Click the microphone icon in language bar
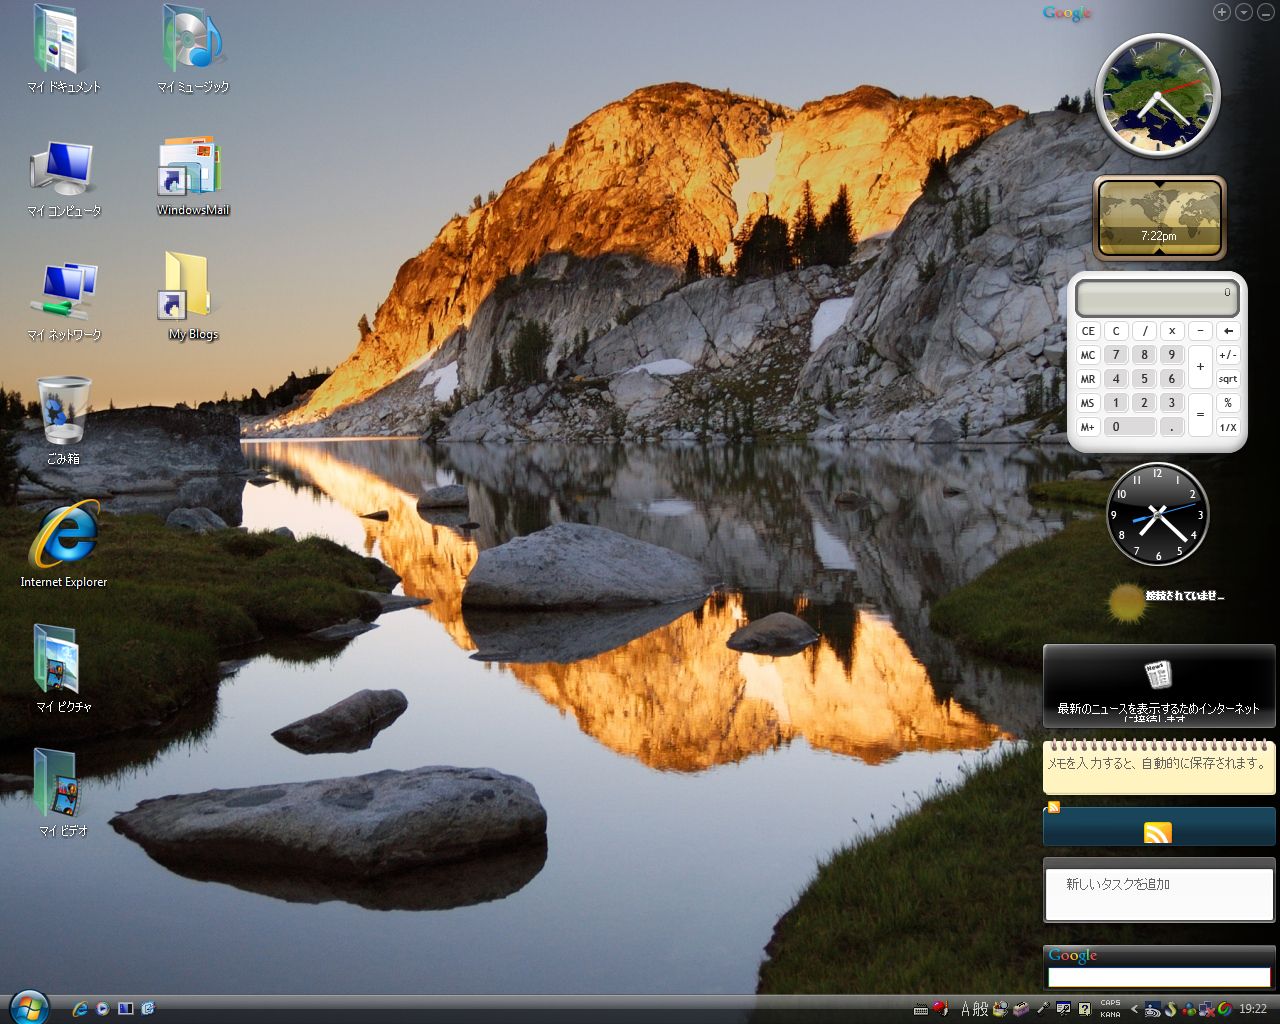 coord(1042,1009)
